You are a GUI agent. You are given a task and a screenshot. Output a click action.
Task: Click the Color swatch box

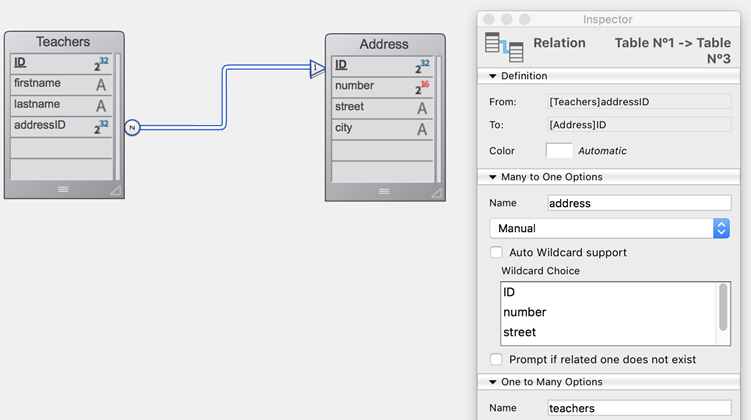pos(559,151)
